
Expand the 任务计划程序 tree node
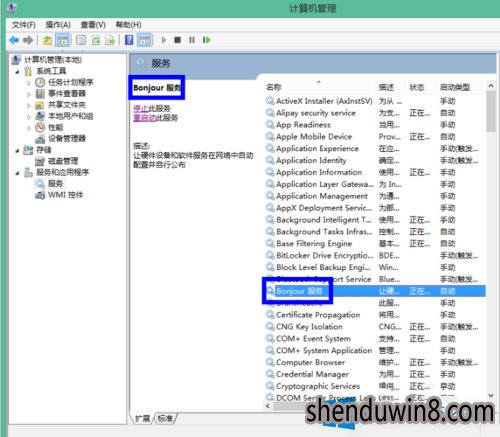pos(29,83)
